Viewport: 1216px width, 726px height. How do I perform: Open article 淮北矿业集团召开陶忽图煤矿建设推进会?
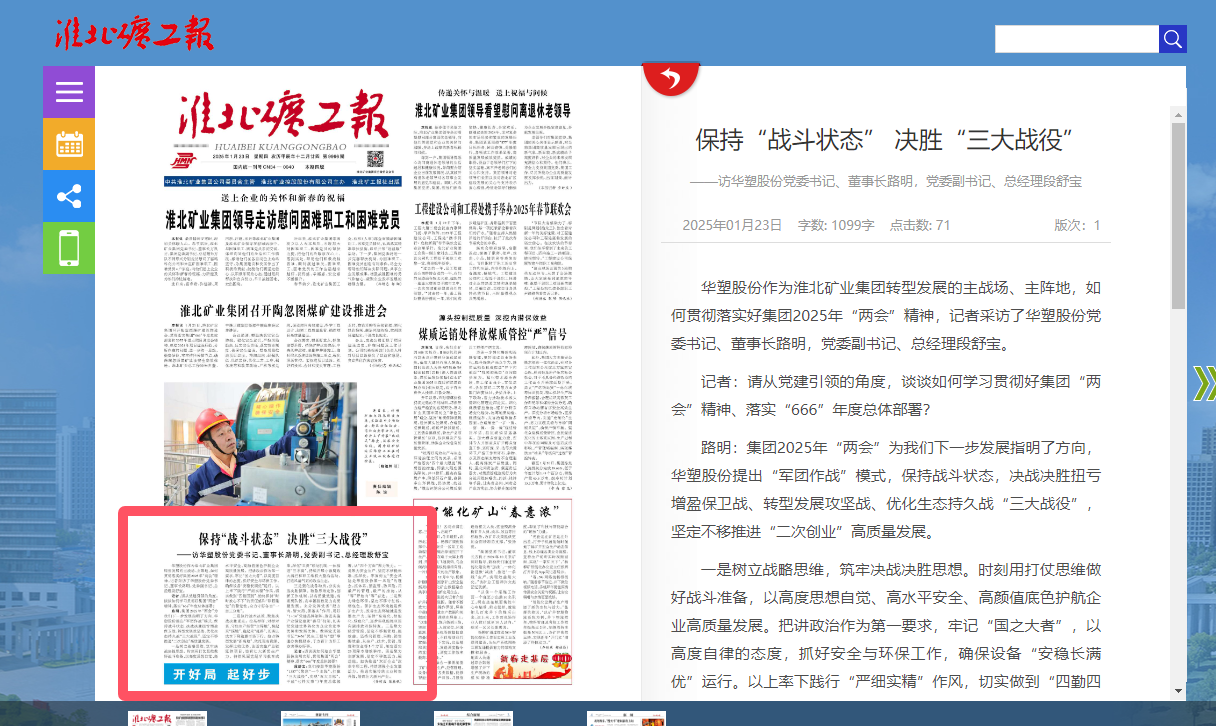click(283, 310)
